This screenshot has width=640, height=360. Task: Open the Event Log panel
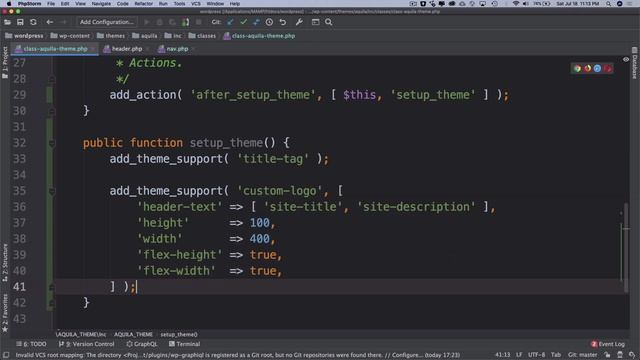click(608, 344)
